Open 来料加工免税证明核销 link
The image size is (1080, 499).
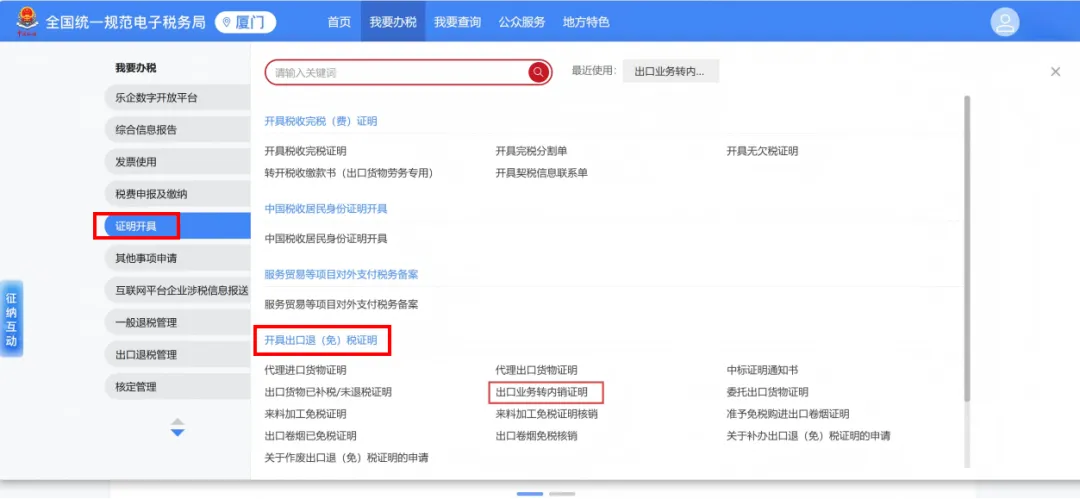[x=546, y=414]
